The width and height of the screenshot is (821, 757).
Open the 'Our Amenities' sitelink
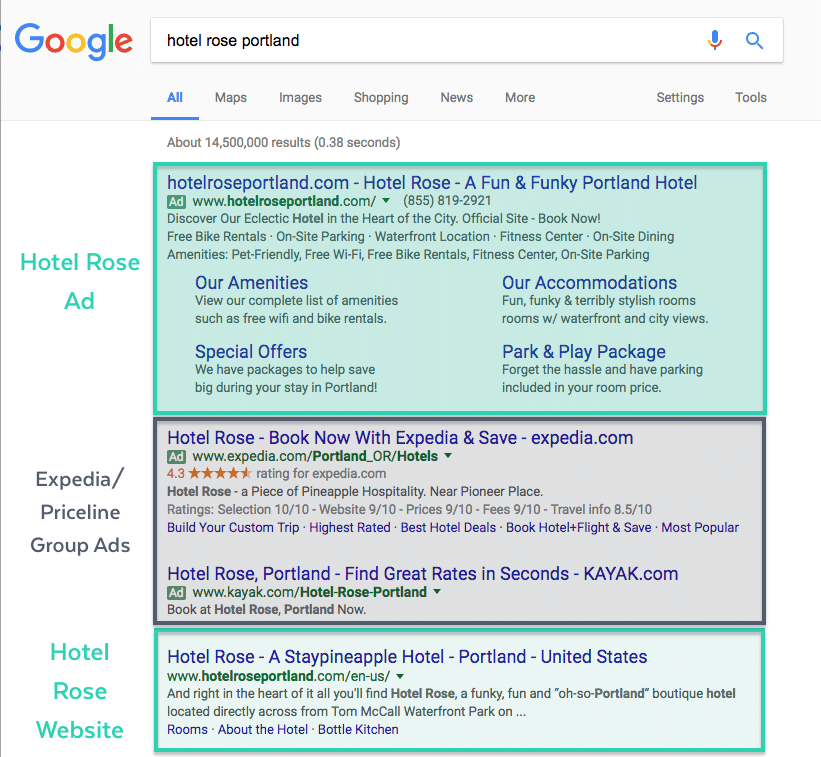(251, 283)
